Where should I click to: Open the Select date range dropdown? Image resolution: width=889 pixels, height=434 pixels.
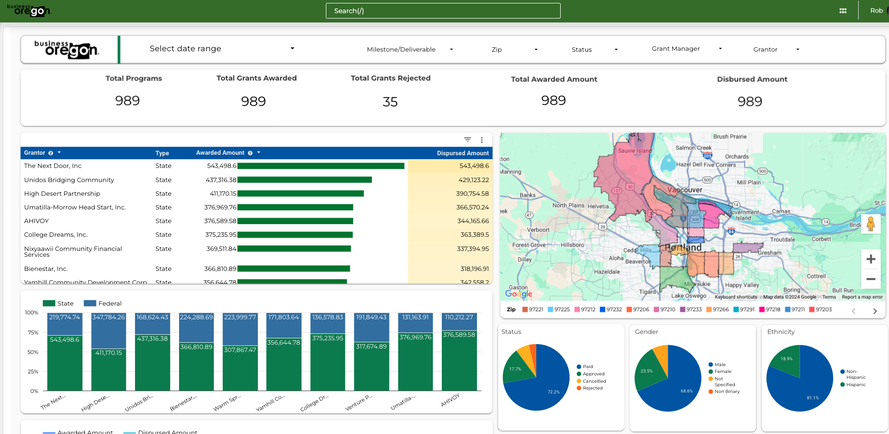point(221,49)
